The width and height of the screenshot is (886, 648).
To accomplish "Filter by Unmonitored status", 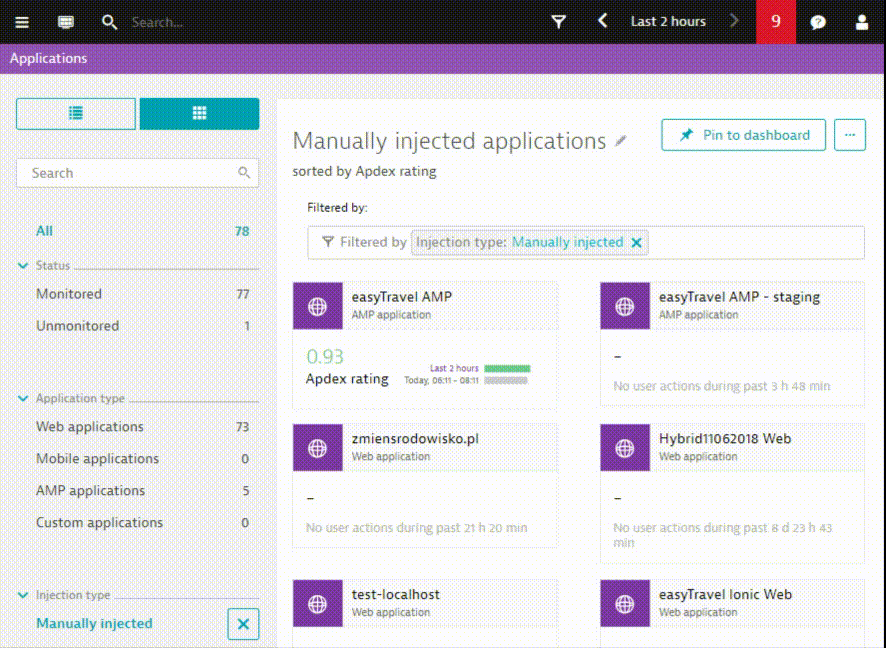I will pyautogui.click(x=77, y=326).
